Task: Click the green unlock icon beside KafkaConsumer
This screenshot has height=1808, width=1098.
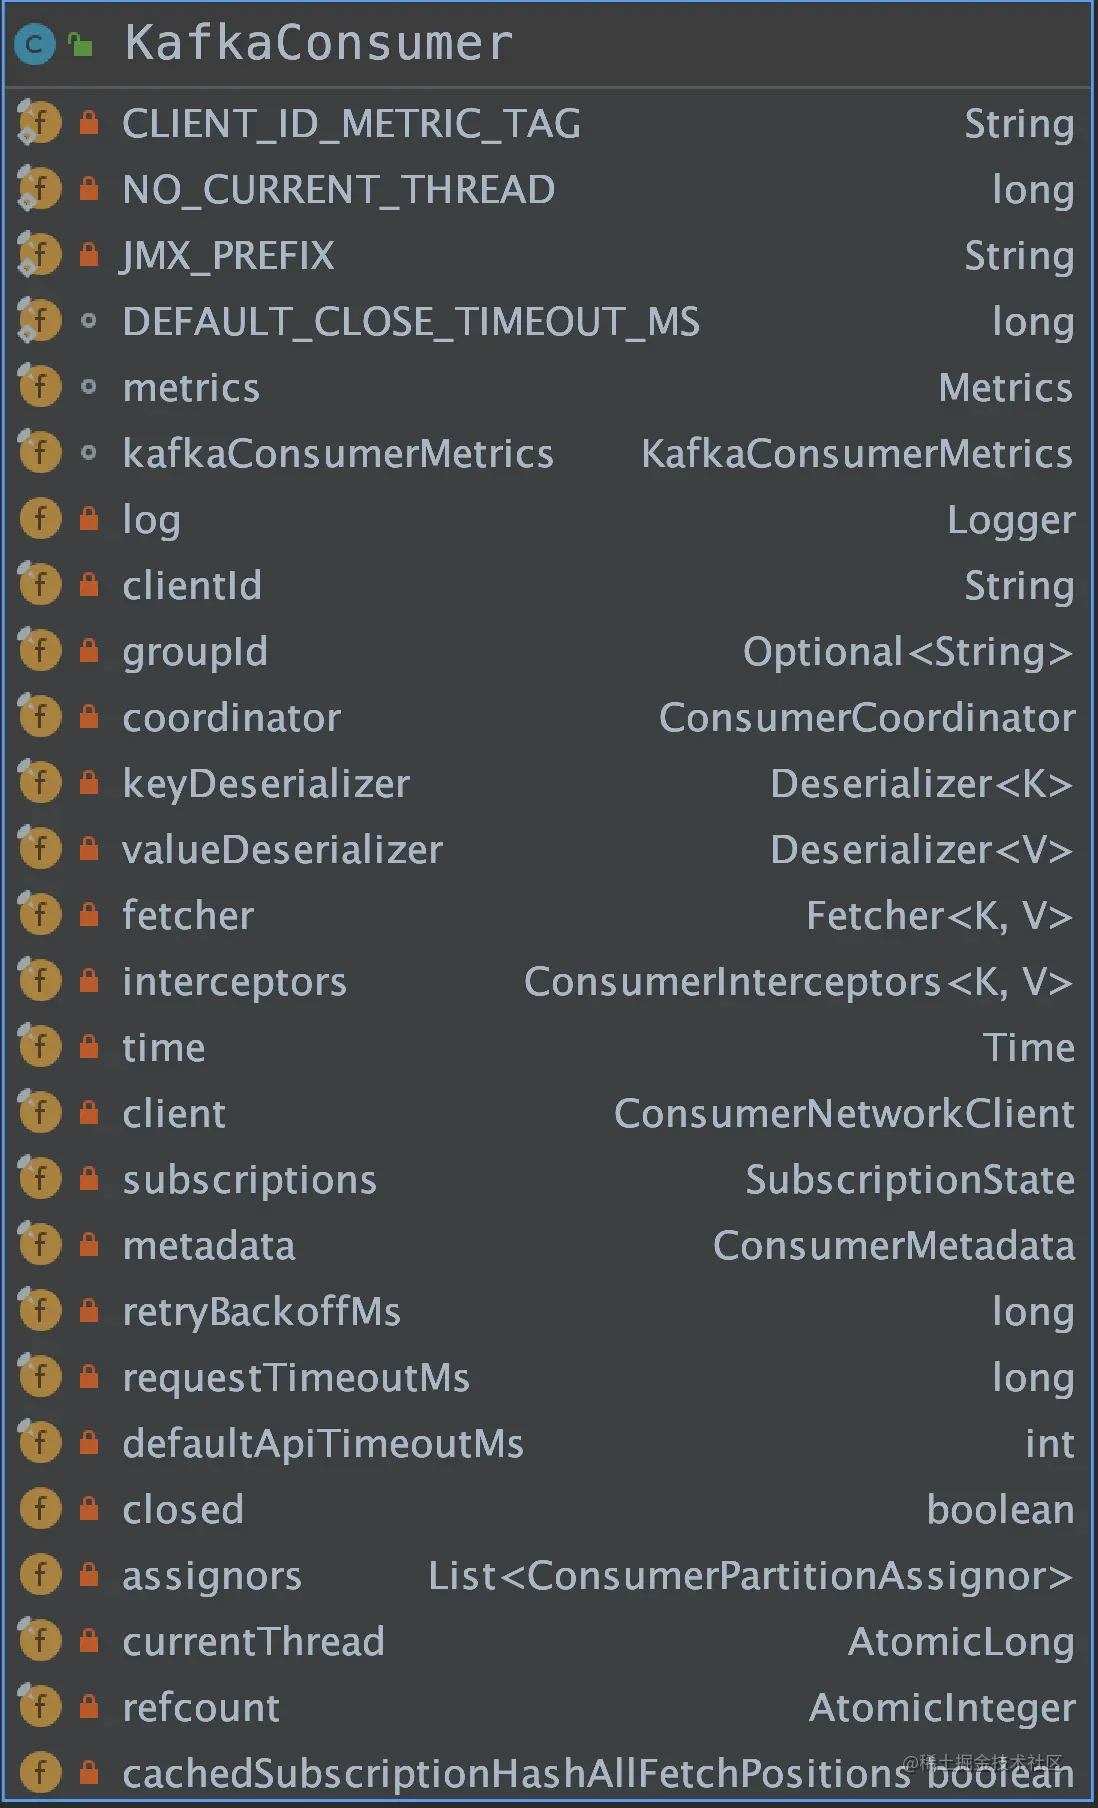Action: coord(80,44)
